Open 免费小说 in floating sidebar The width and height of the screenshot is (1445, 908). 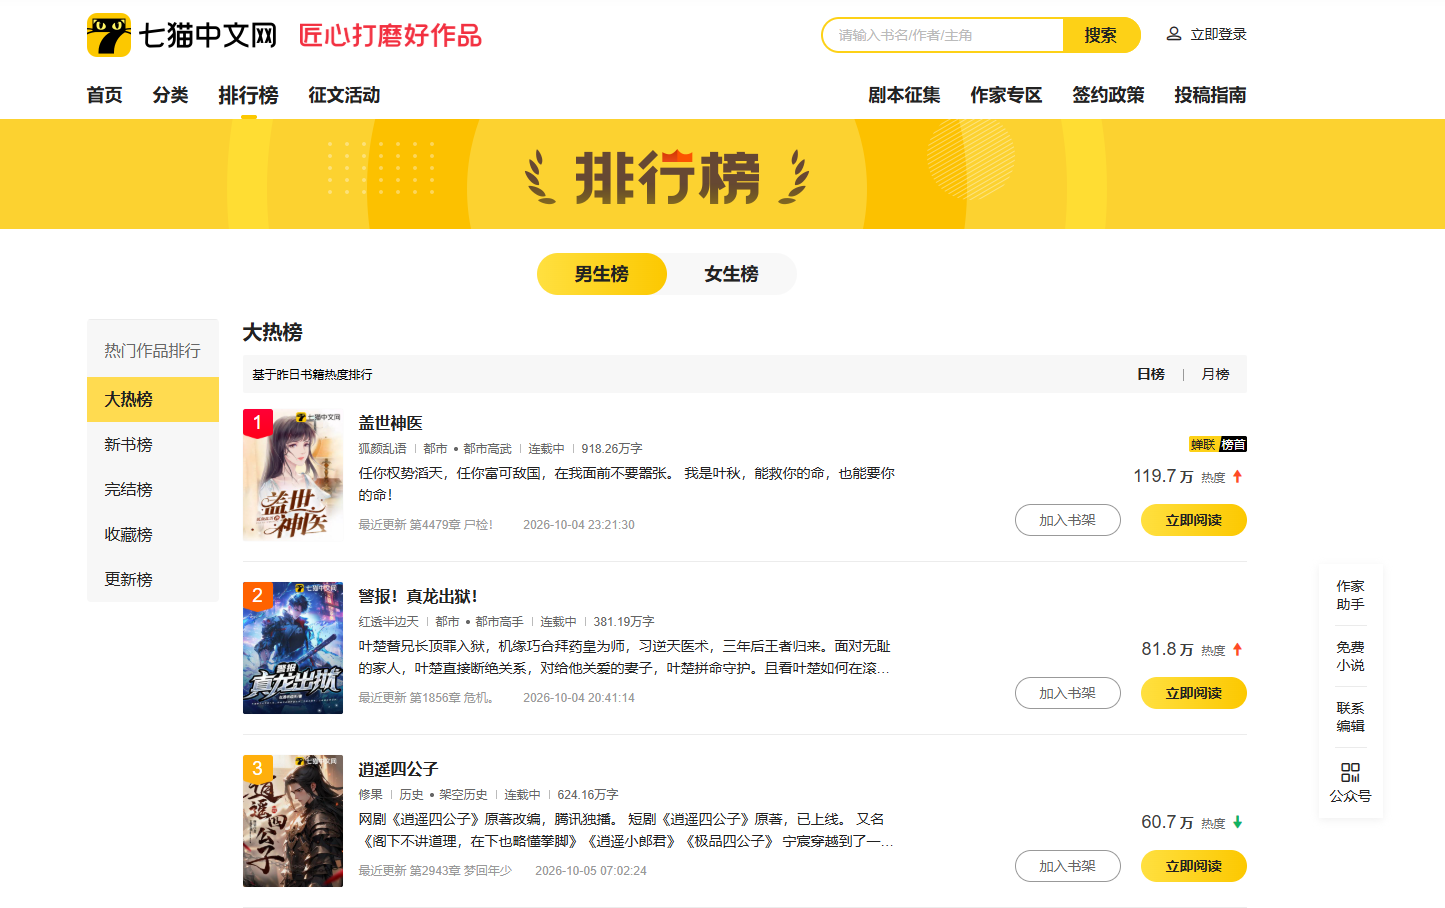point(1350,656)
